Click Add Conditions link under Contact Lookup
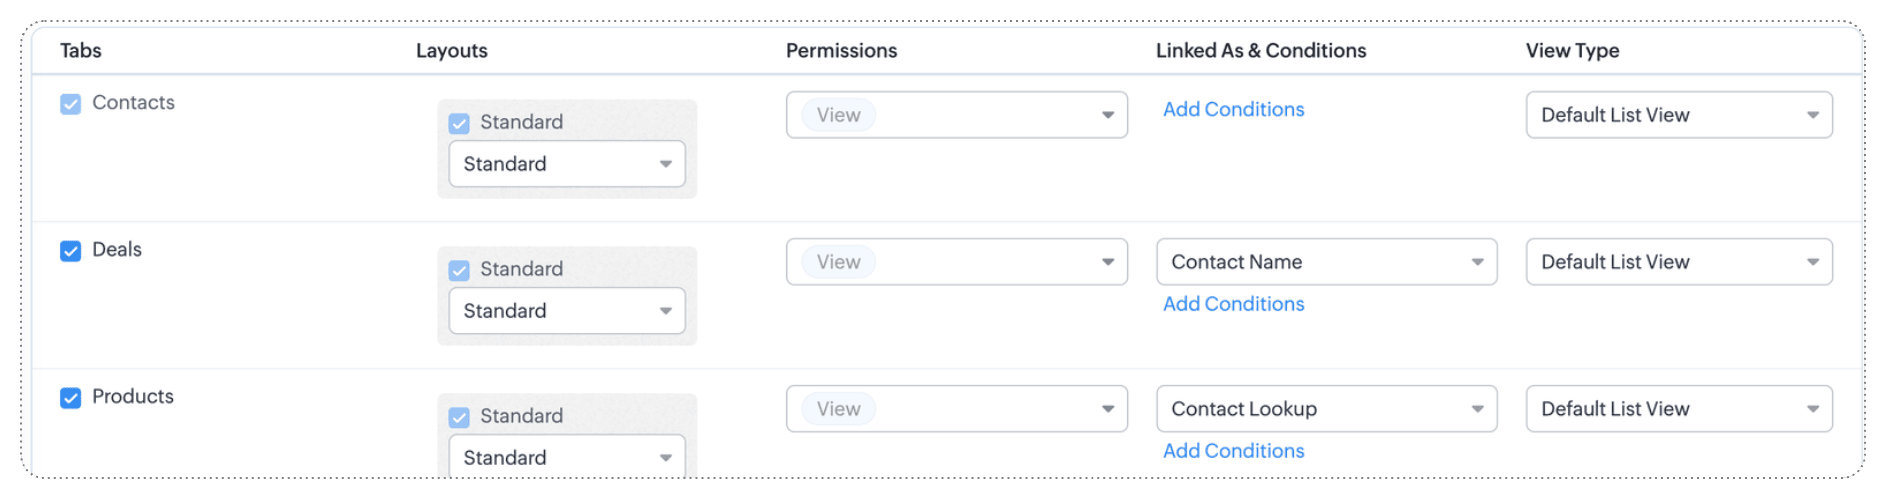Screen dimensions: 1886x499 pyautogui.click(x=1233, y=451)
